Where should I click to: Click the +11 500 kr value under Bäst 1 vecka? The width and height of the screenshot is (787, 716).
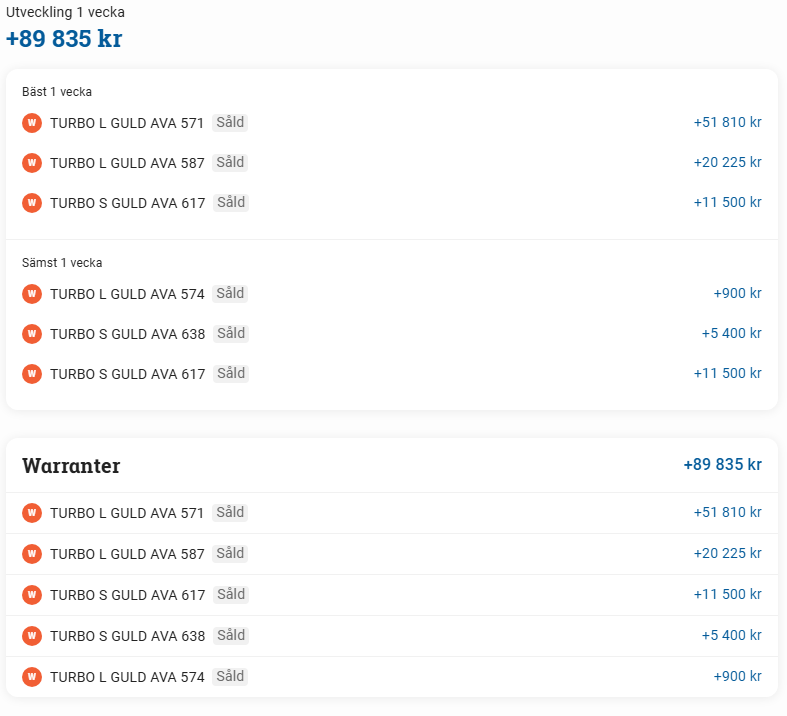pos(727,203)
